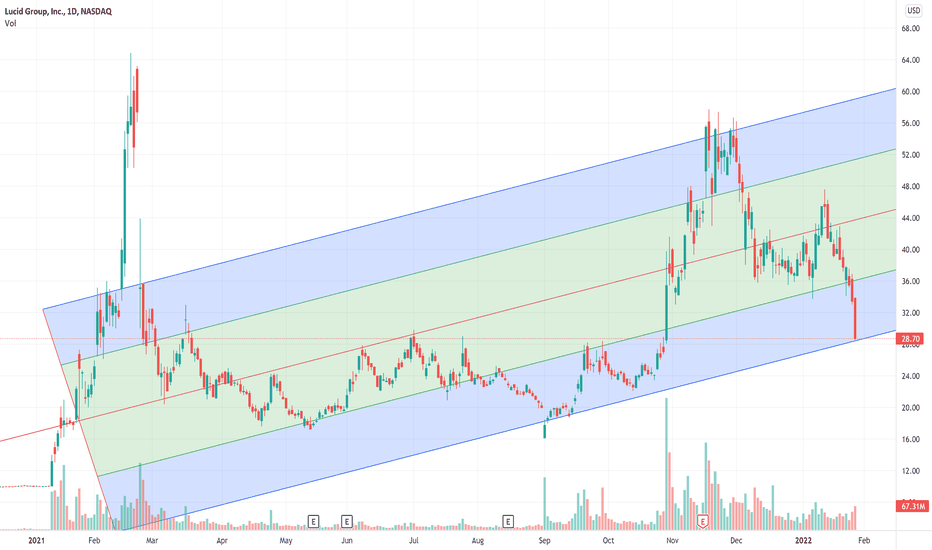
Task: Click the Jul time axis label
Action: point(414,540)
